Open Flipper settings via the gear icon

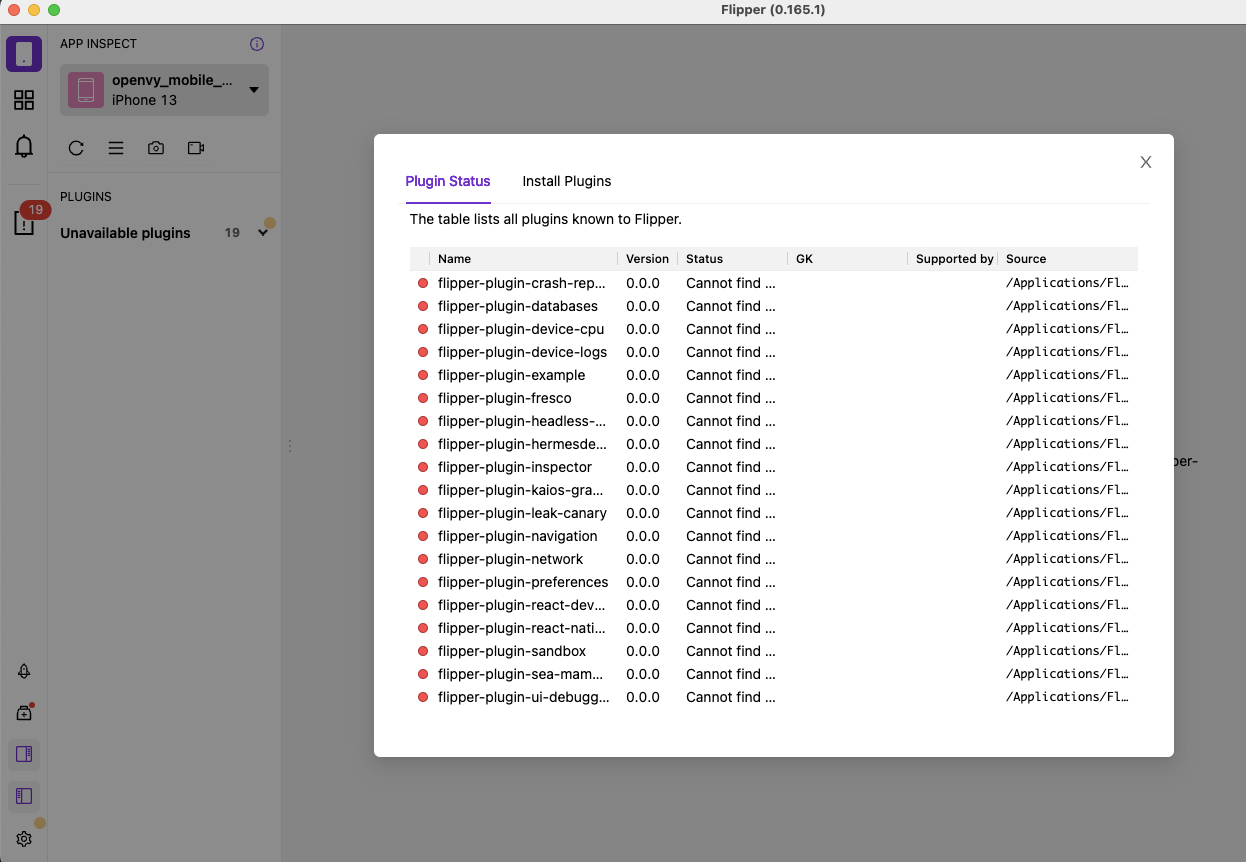click(x=24, y=838)
